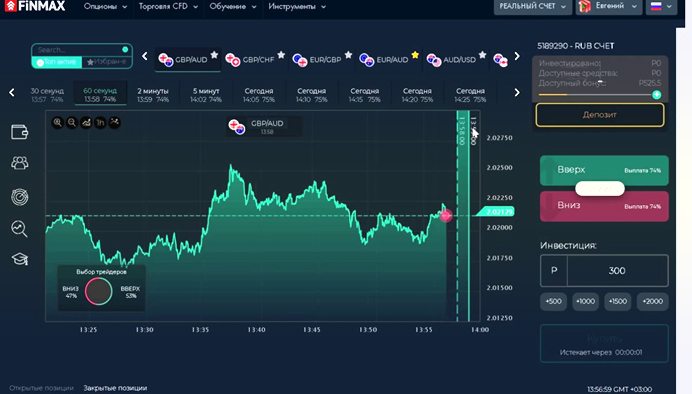Click the asset Search field
This screenshot has height=394, width=692.
(x=81, y=49)
